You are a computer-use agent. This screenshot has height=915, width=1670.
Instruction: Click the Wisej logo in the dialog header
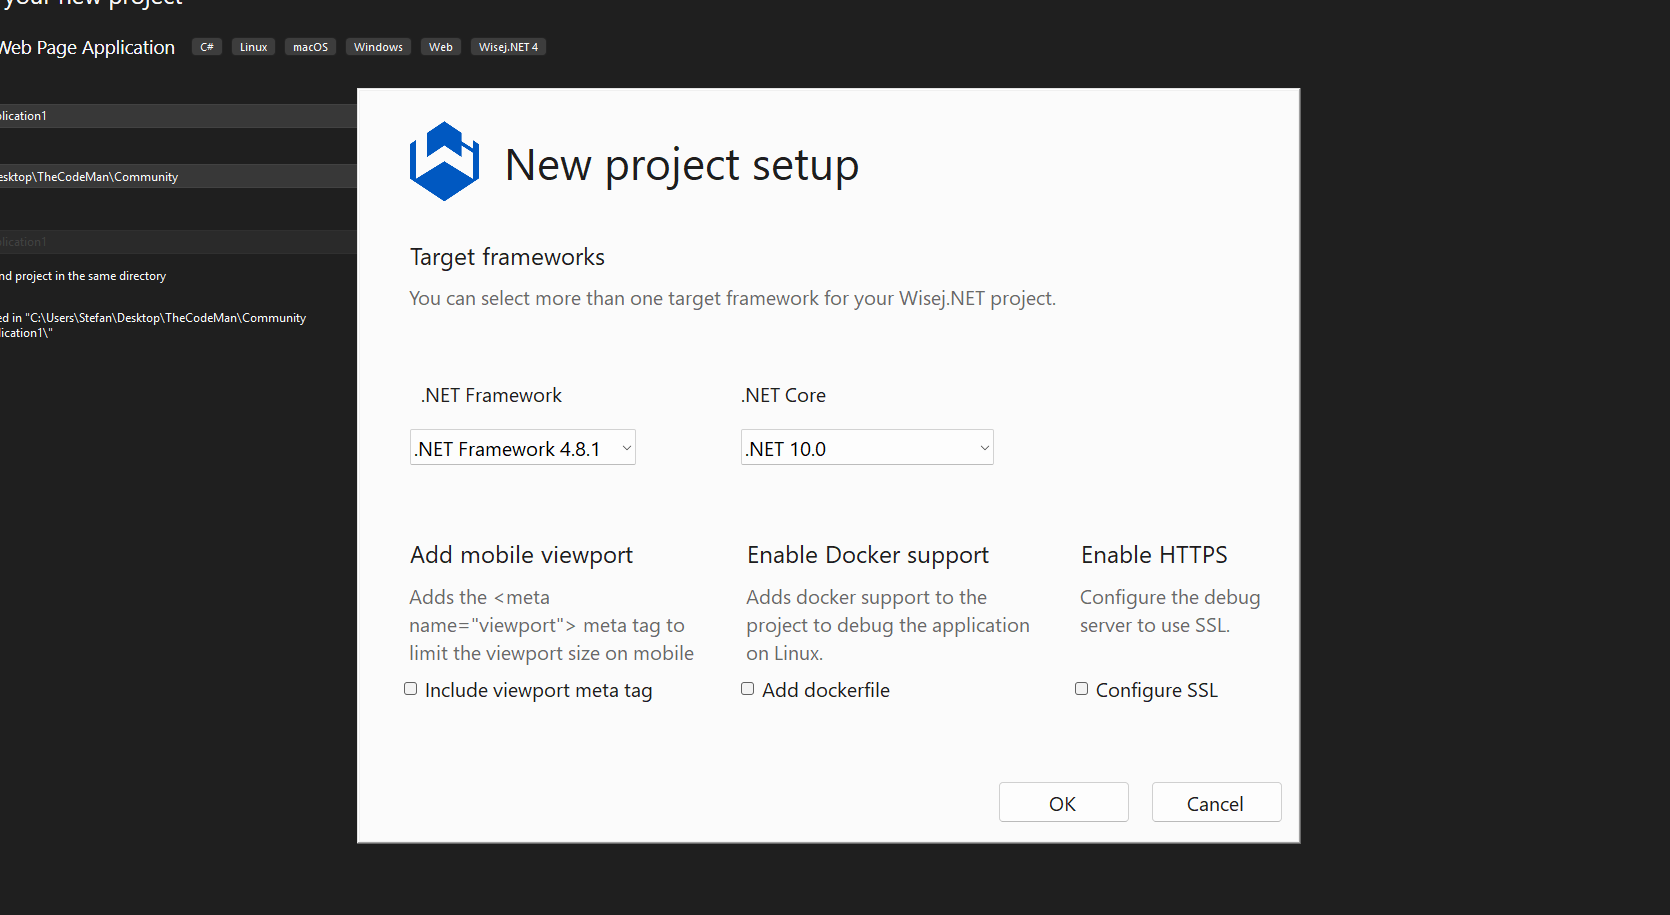click(x=444, y=162)
